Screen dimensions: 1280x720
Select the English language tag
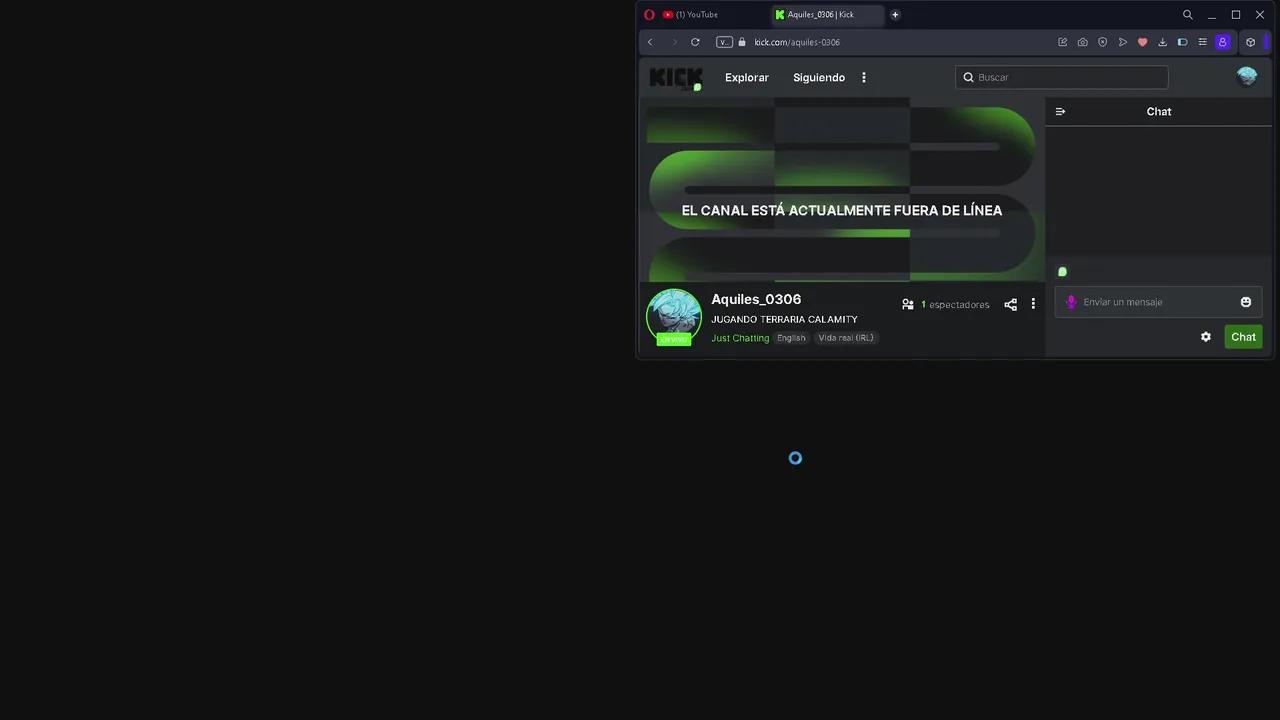coord(791,338)
